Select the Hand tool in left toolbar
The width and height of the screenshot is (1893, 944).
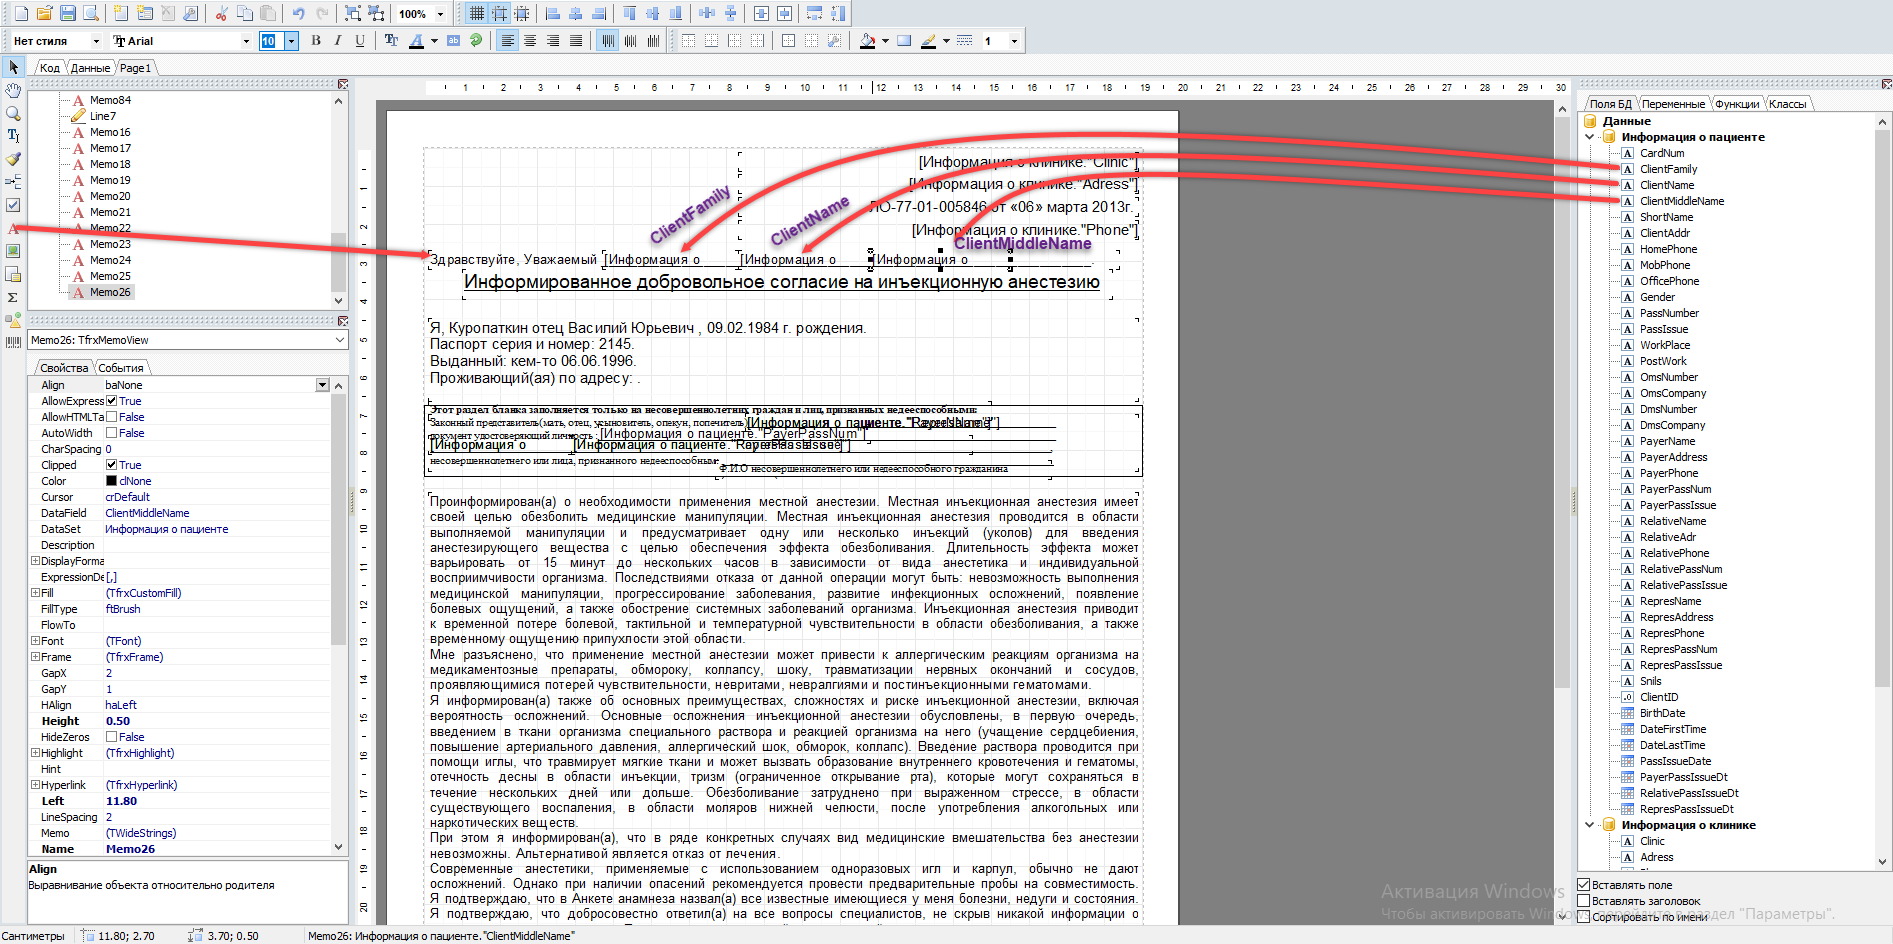point(13,91)
